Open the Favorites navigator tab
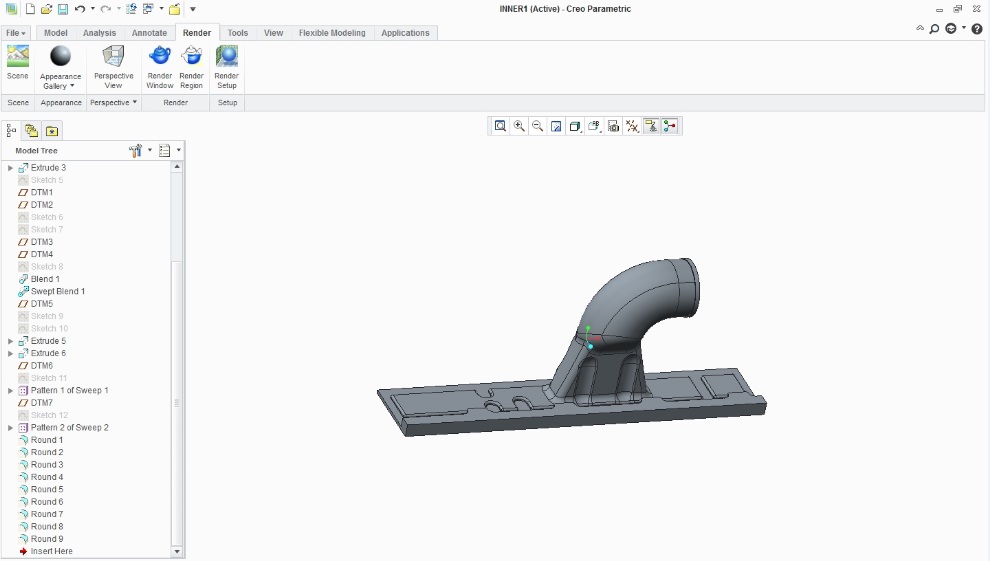 pyautogui.click(x=52, y=131)
